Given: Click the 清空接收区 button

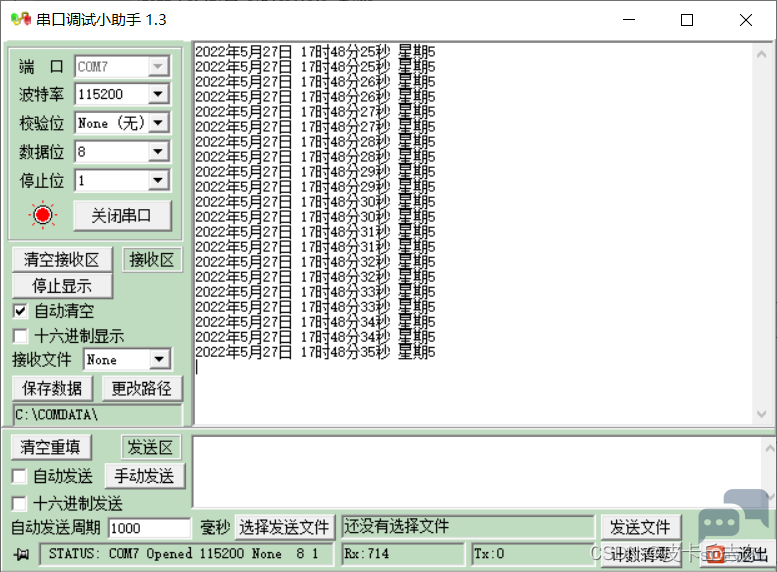Looking at the screenshot, I should (62, 260).
